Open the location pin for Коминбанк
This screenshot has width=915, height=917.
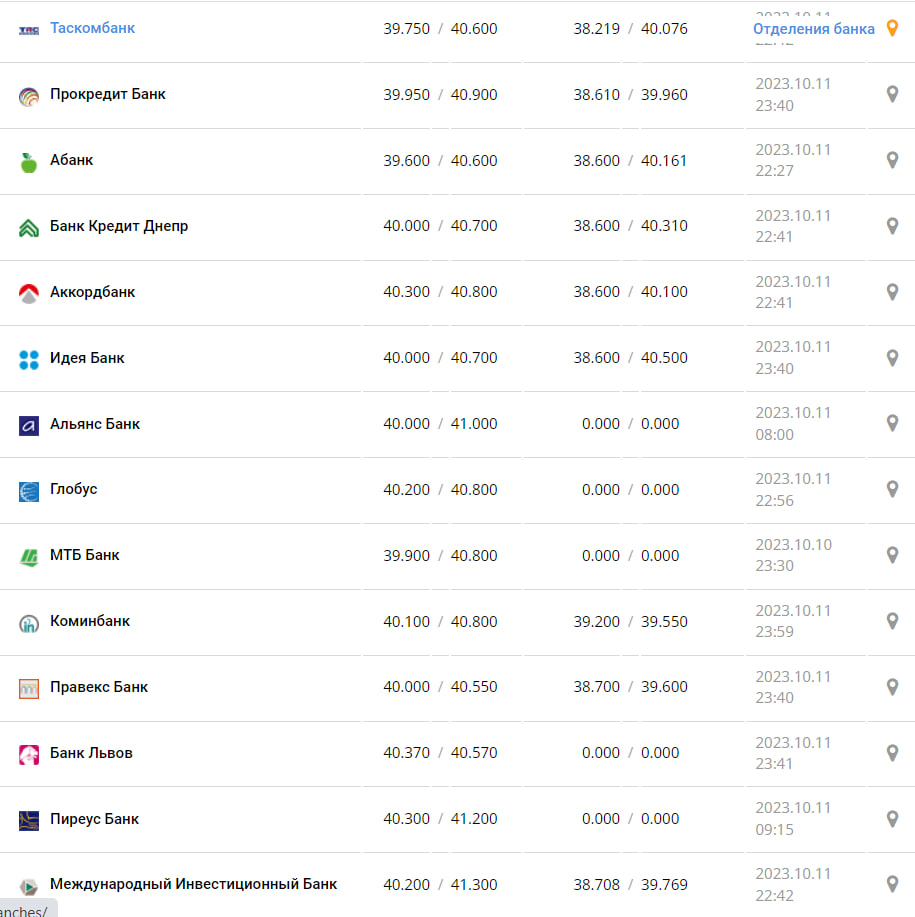tap(893, 621)
